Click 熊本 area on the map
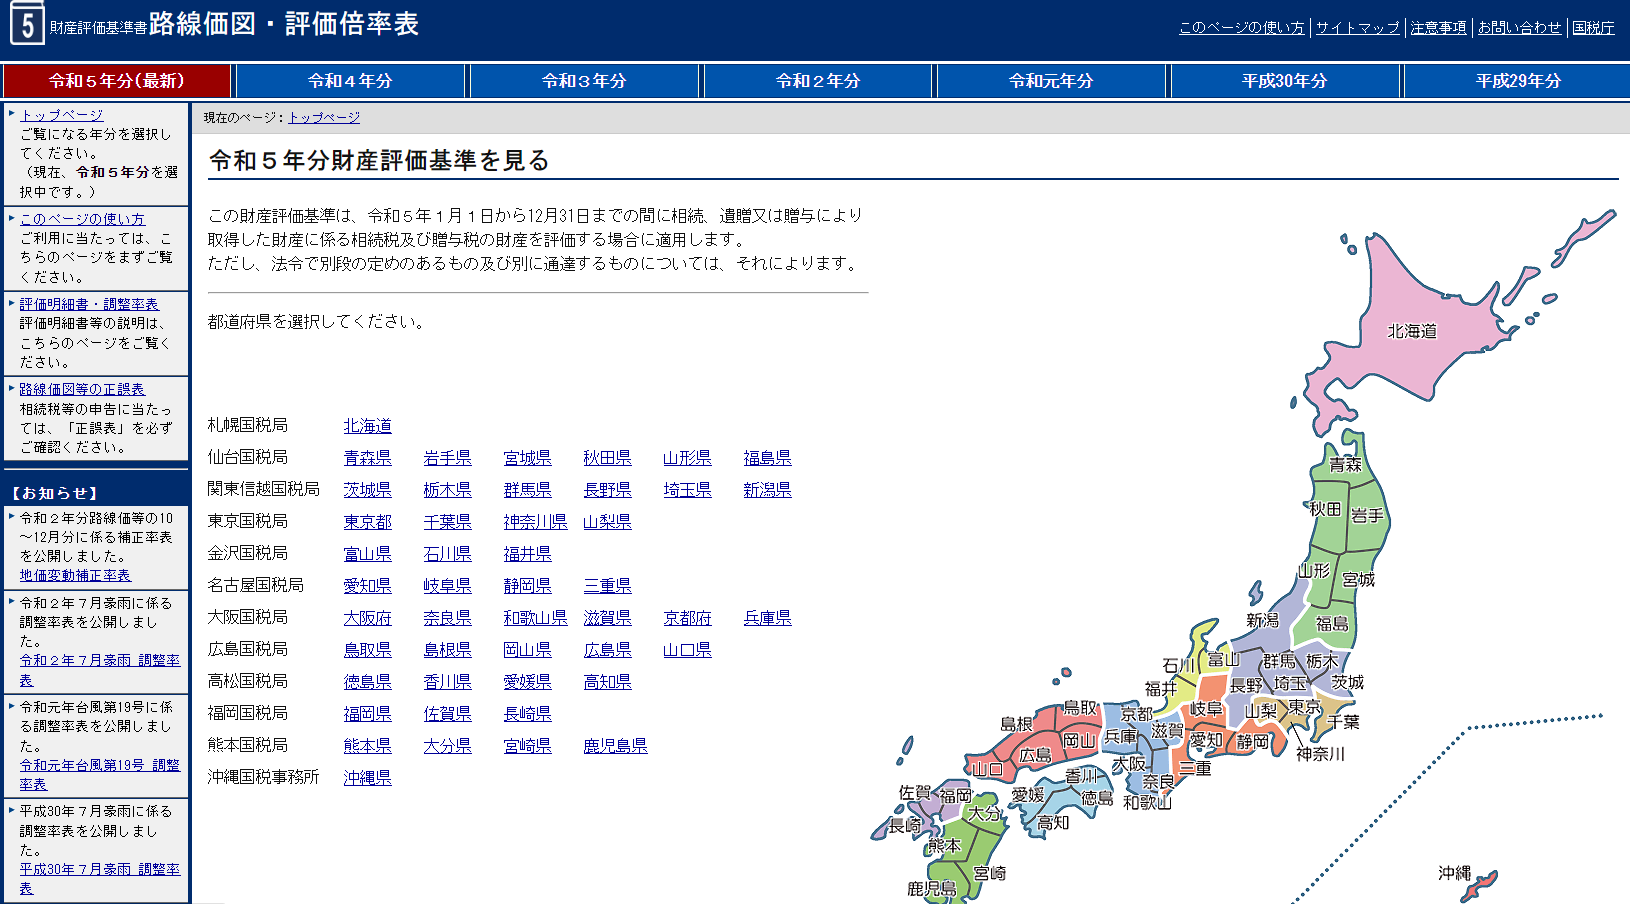 (x=945, y=846)
